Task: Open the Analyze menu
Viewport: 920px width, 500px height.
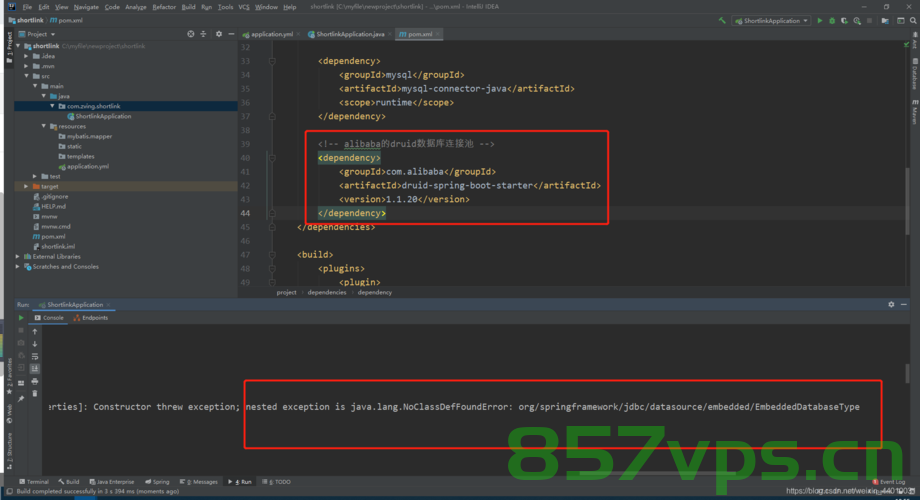Action: point(136,7)
